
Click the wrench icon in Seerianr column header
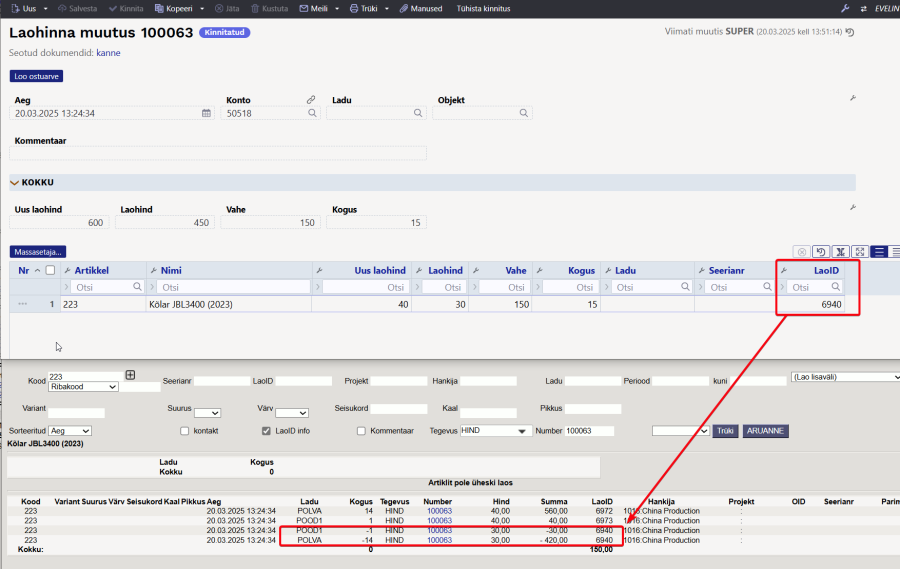pyautogui.click(x=701, y=270)
